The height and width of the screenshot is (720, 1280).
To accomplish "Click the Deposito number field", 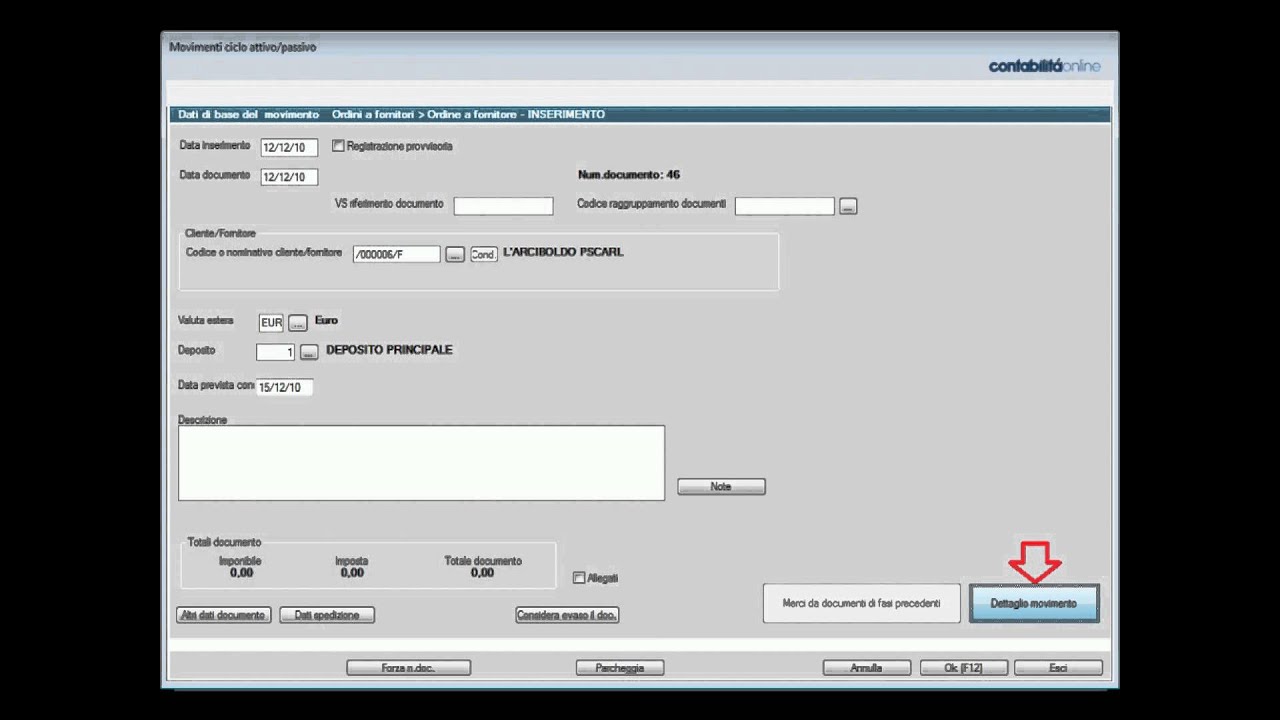I will tap(276, 352).
